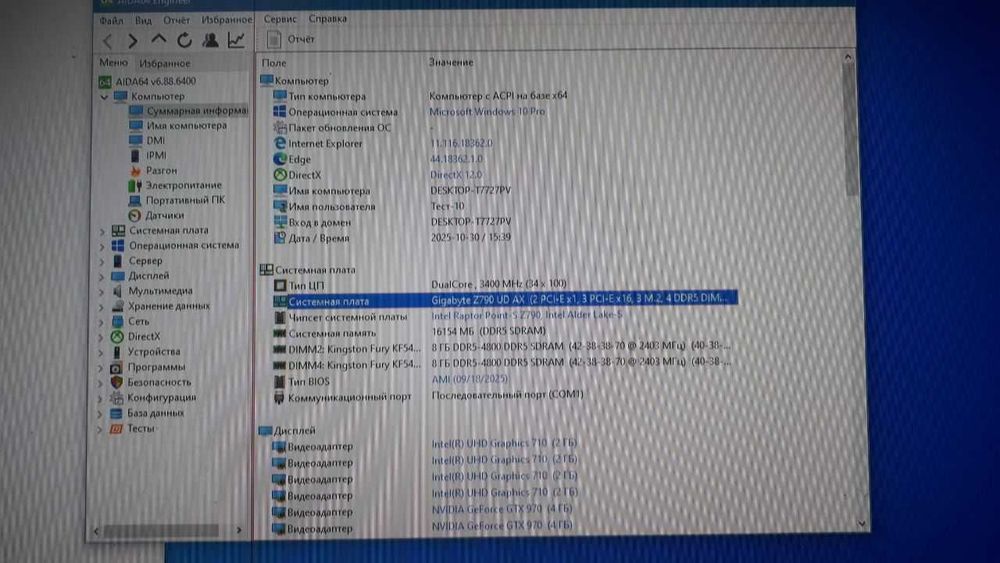Click the Internet Explorer row icon
Screen dimensions: 1000x563
(279, 143)
